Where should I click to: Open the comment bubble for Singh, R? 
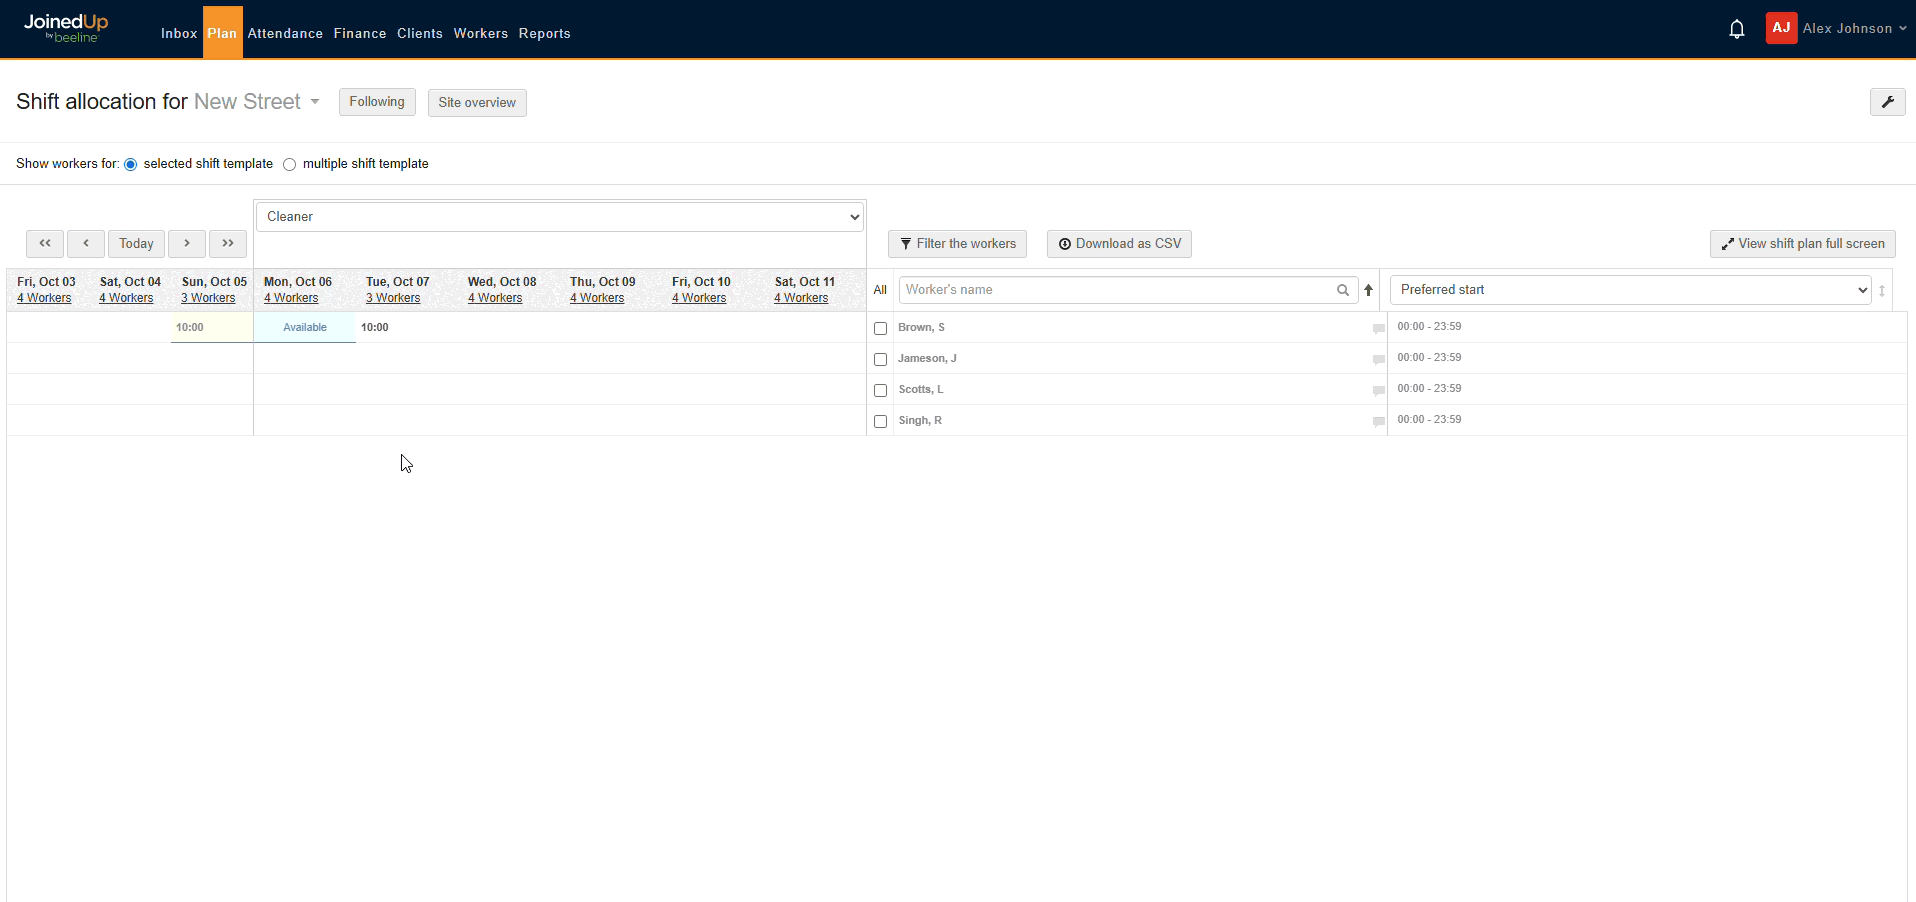tap(1378, 422)
